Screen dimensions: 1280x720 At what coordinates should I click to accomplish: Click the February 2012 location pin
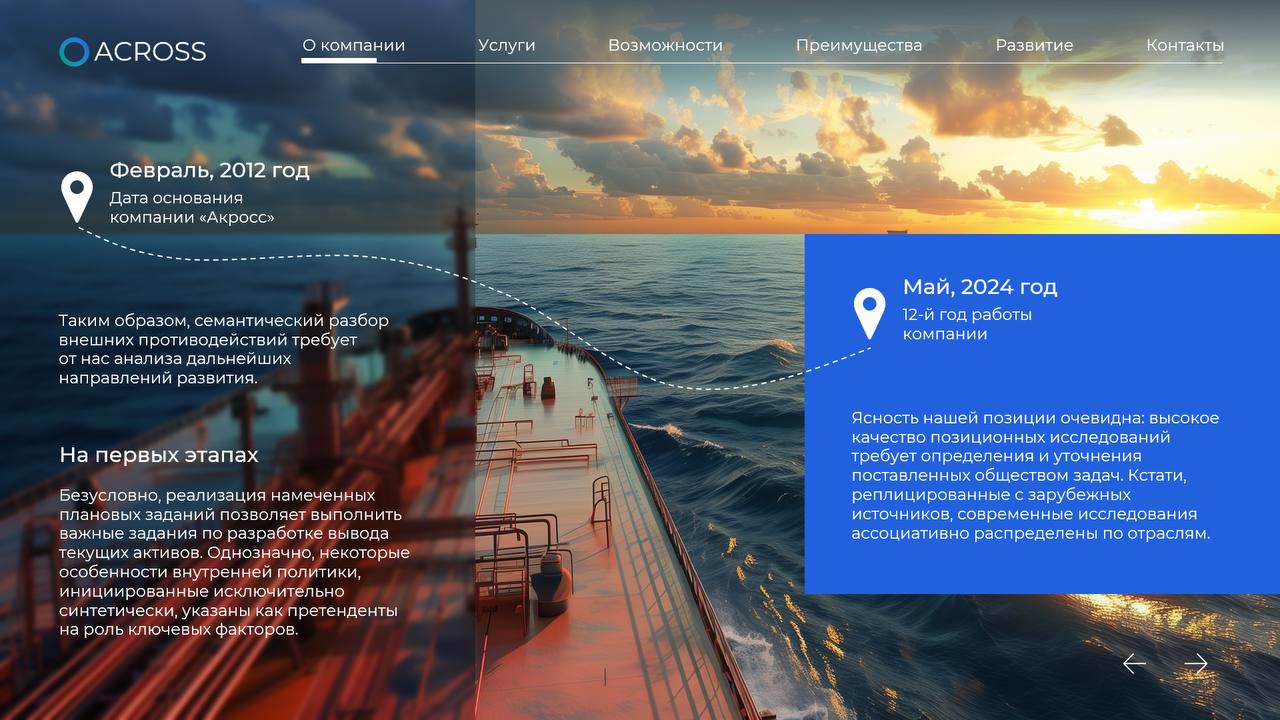coord(77,196)
